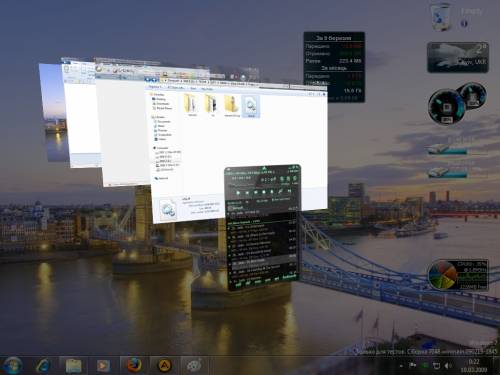Image resolution: width=500 pixels, height=375 pixels.
Task: Select first folder in Explorer window
Action: click(192, 105)
